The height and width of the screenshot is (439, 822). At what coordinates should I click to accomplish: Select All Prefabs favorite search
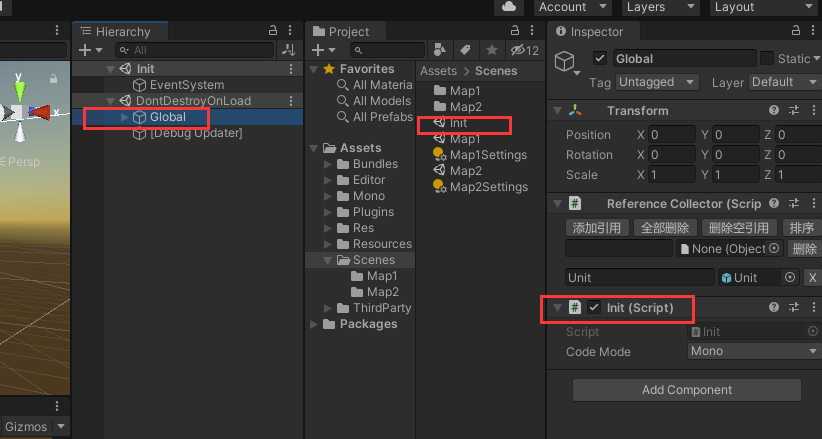click(375, 117)
